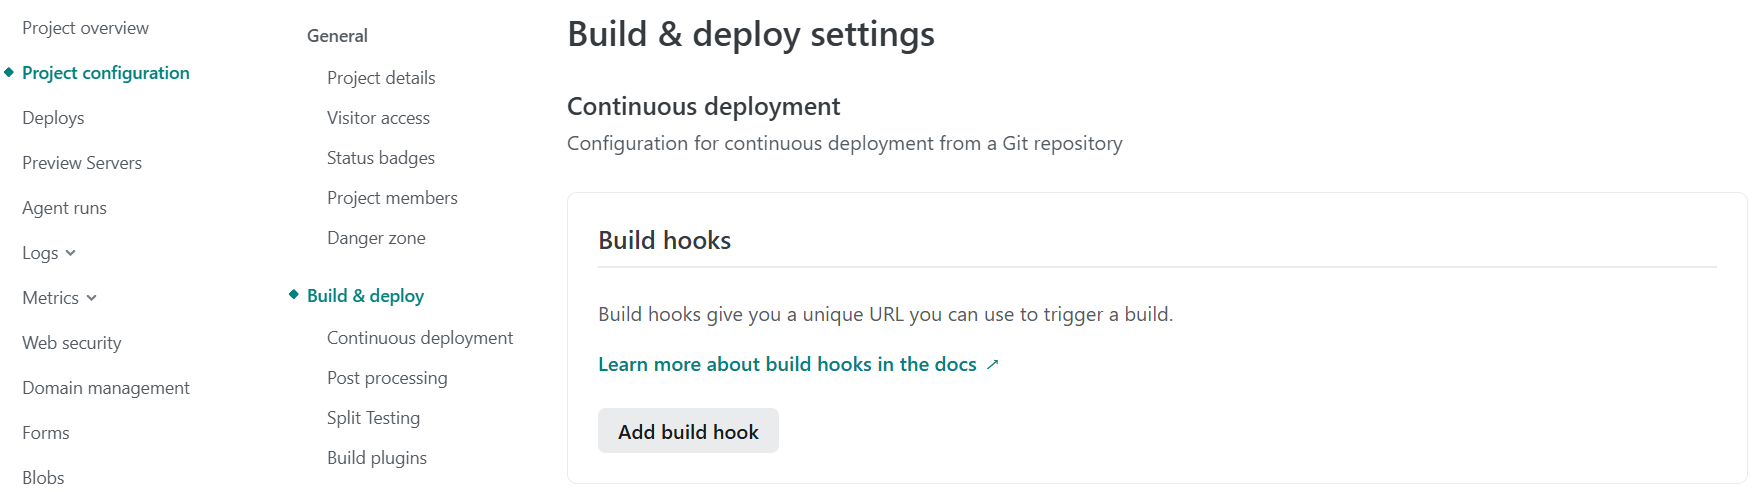This screenshot has height=492, width=1761.
Task: Click 'Configuration for continuous deployment' description text
Action: pyautogui.click(x=845, y=143)
